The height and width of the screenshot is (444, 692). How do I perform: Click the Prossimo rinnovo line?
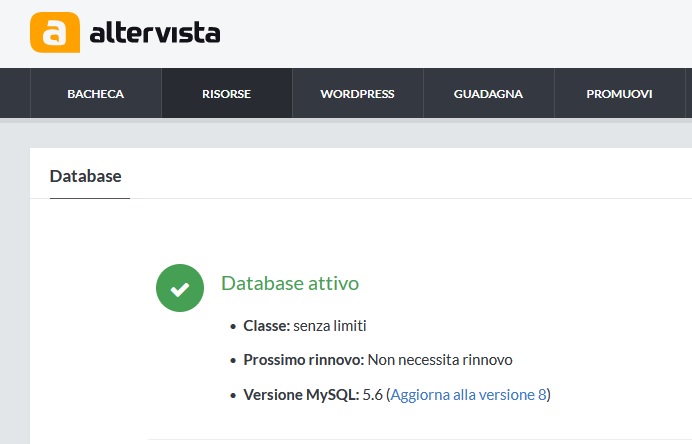click(x=378, y=360)
